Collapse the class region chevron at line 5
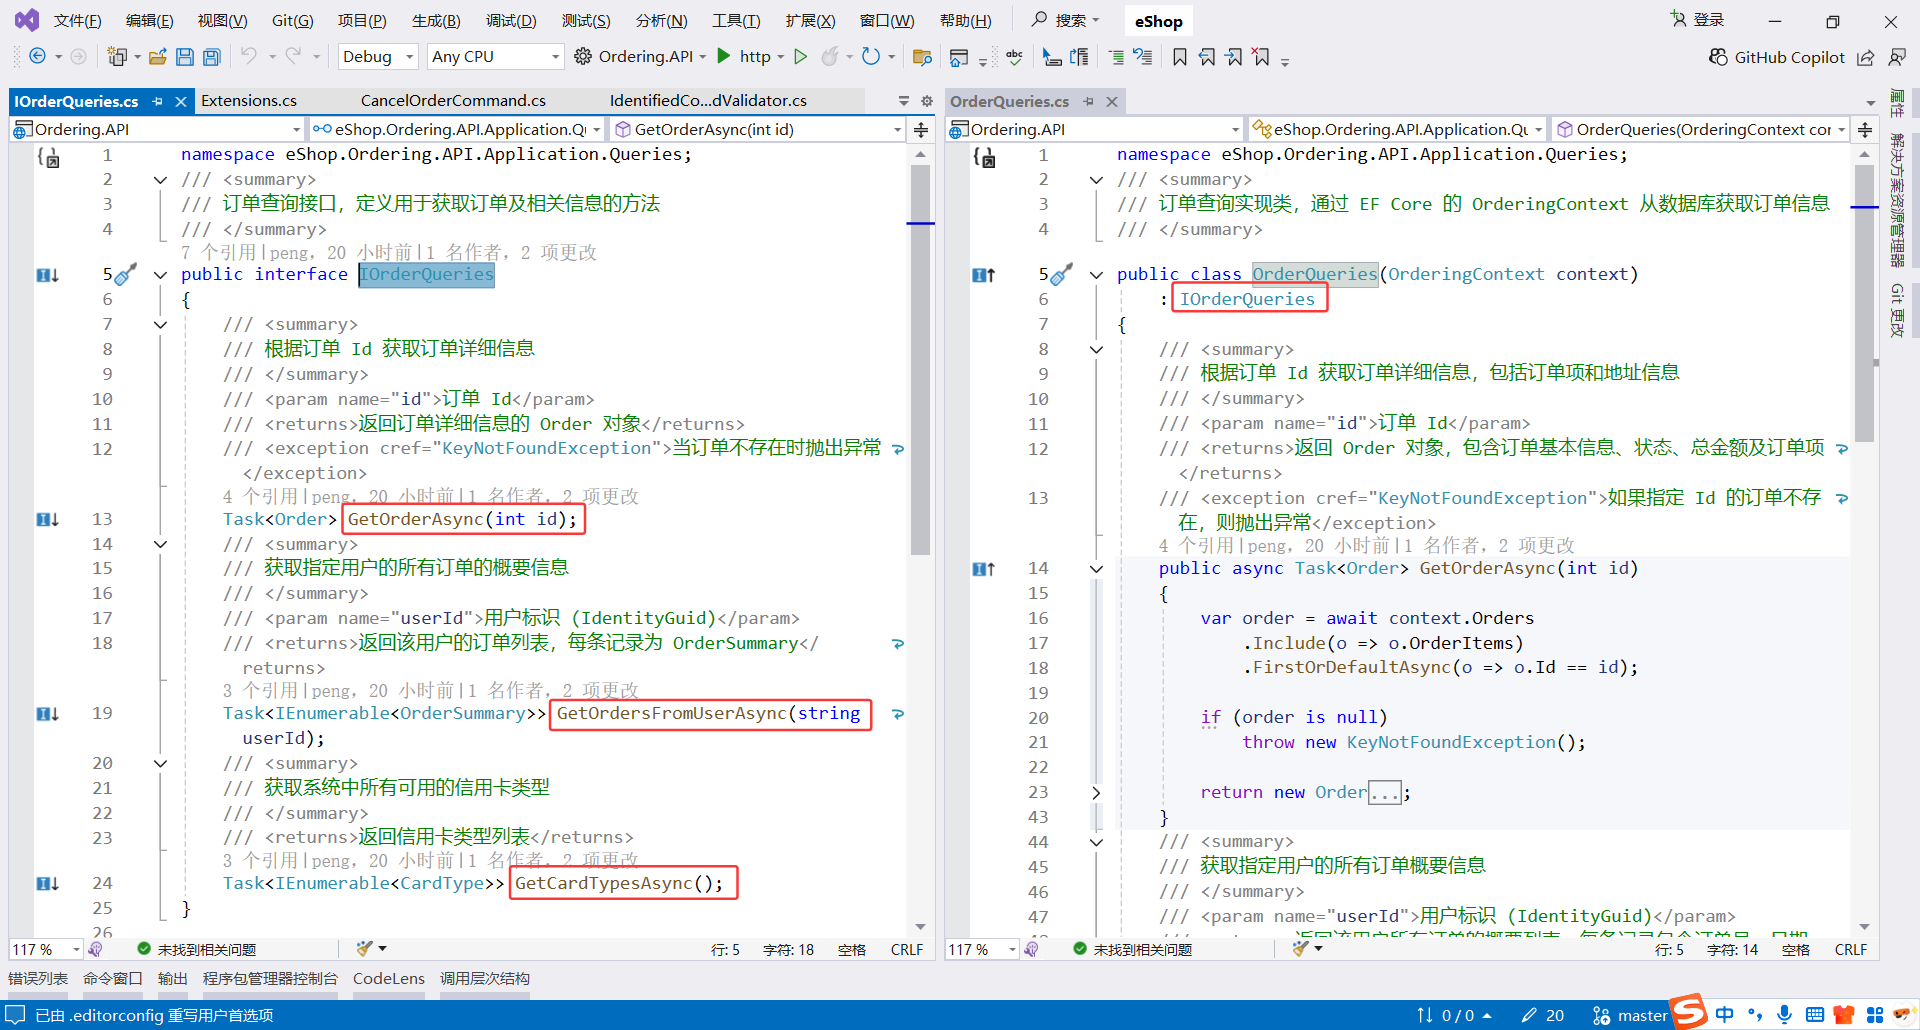This screenshot has height=1030, width=1920. tap(1095, 274)
